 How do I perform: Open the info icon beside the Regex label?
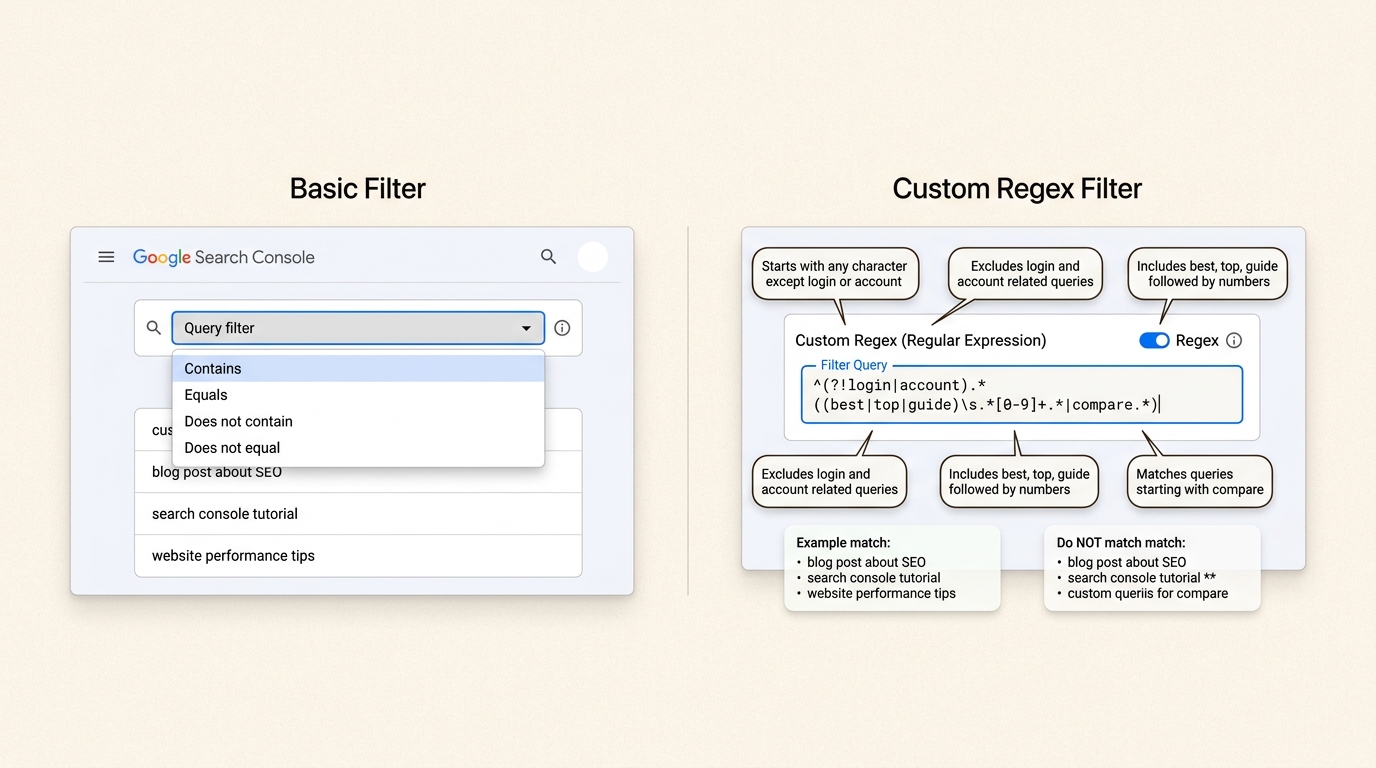tap(1234, 340)
